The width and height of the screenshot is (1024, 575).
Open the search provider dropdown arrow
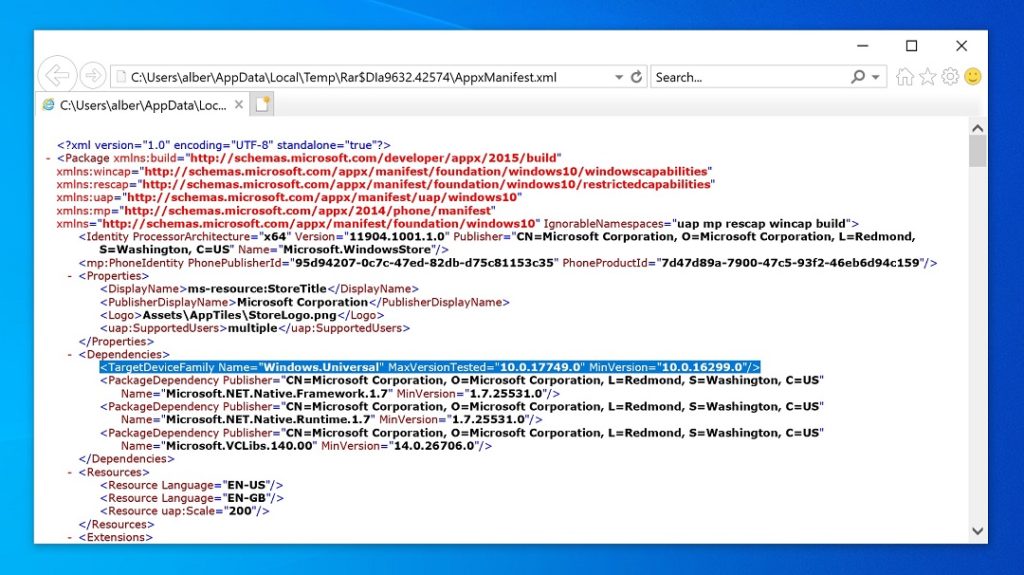tap(877, 77)
